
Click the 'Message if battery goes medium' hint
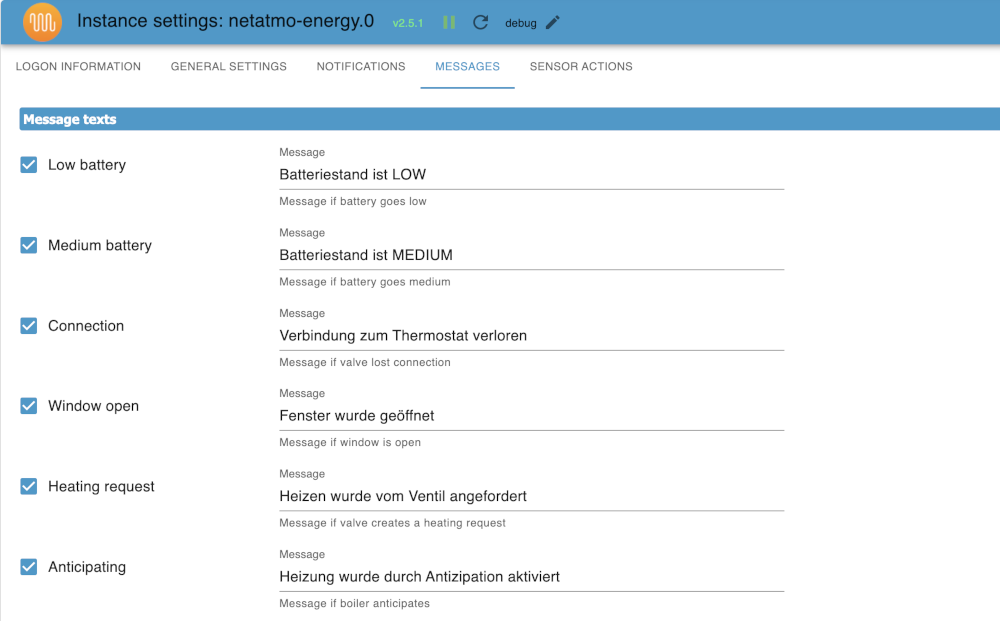tap(365, 282)
